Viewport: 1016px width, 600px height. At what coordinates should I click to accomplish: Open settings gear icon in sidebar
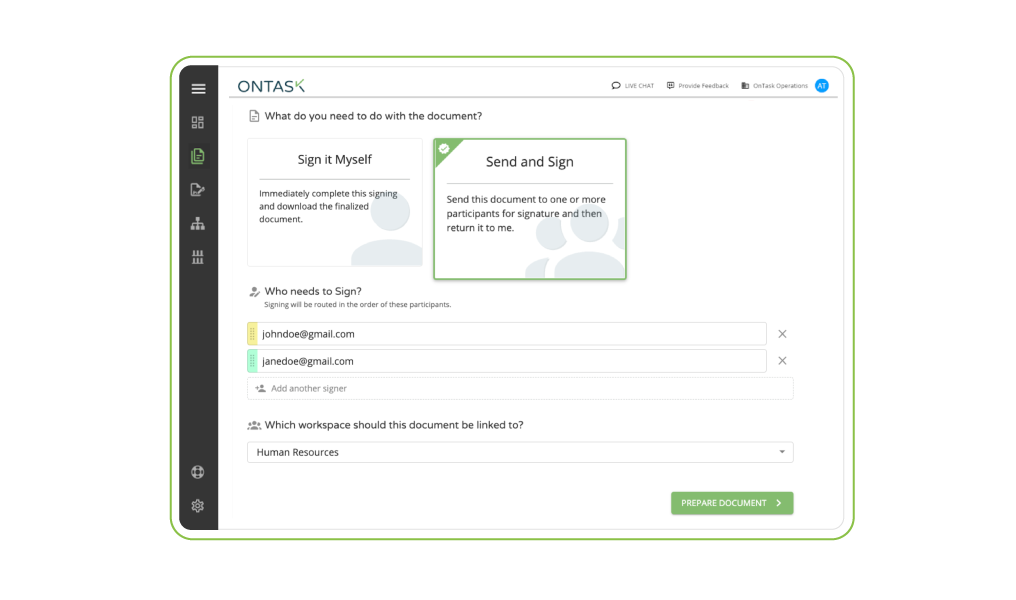tap(198, 505)
